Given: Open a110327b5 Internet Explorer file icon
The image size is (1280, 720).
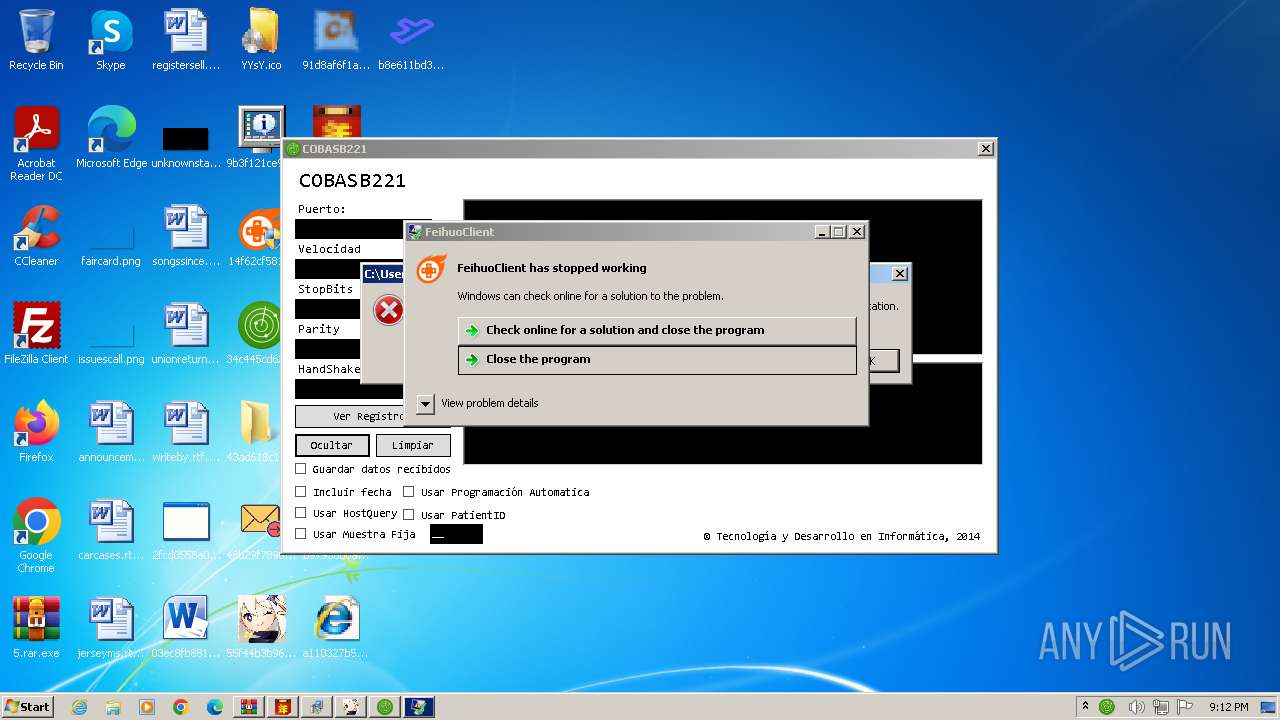Looking at the screenshot, I should tap(336, 627).
